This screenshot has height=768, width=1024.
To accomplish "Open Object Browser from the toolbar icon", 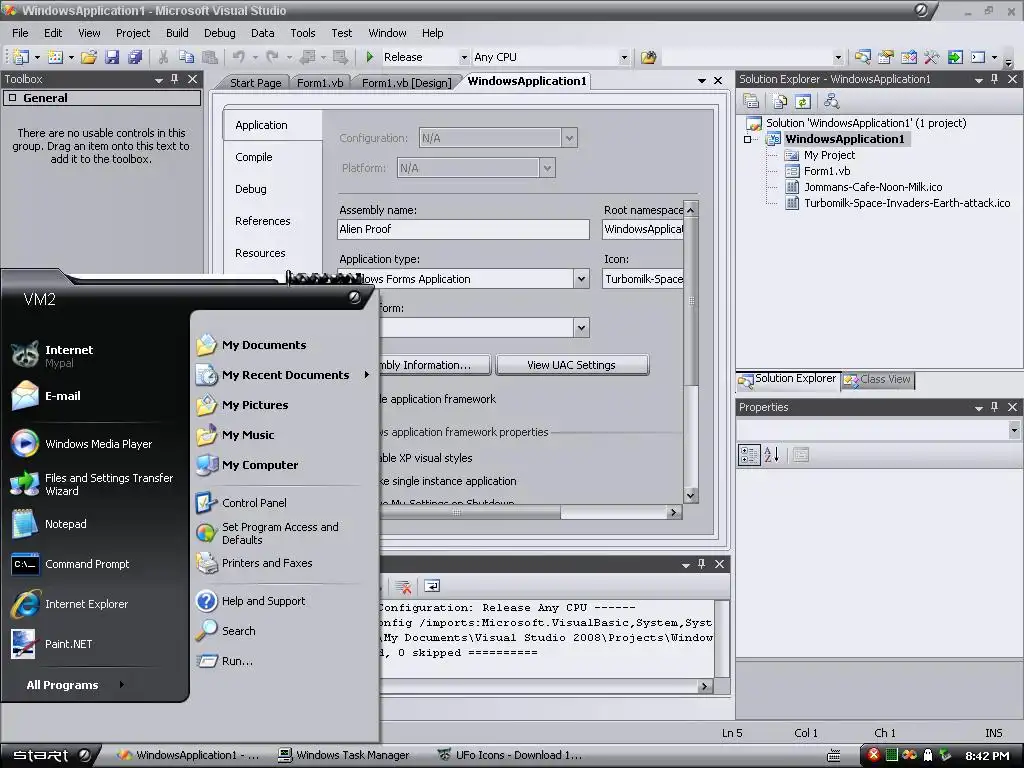I will click(x=908, y=57).
